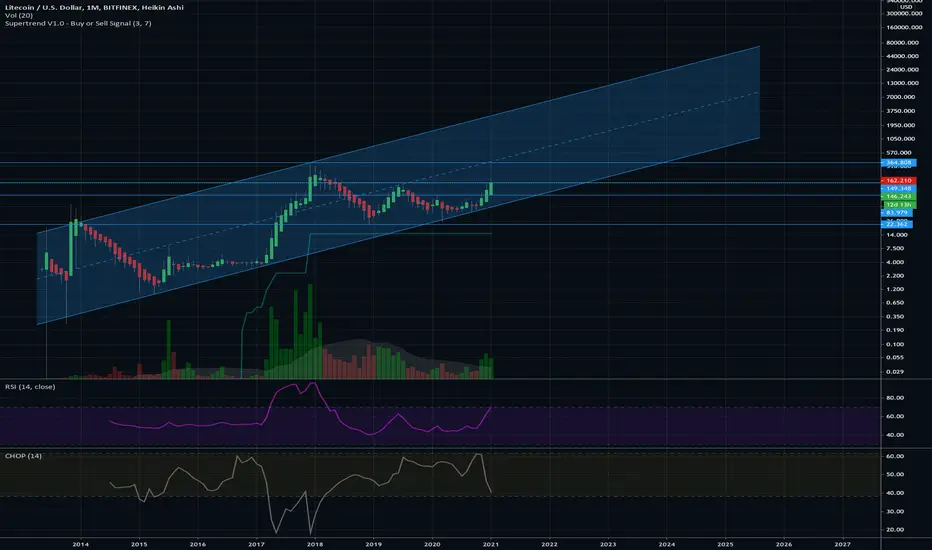Click the 40.00 value on RSI scale
Screen dimensions: 932x550
[895, 435]
